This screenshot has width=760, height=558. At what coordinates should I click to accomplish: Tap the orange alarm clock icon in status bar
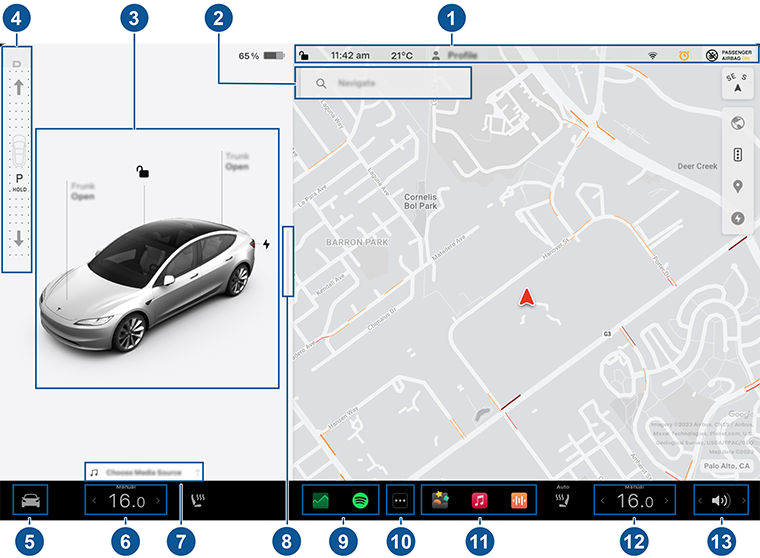[684, 55]
